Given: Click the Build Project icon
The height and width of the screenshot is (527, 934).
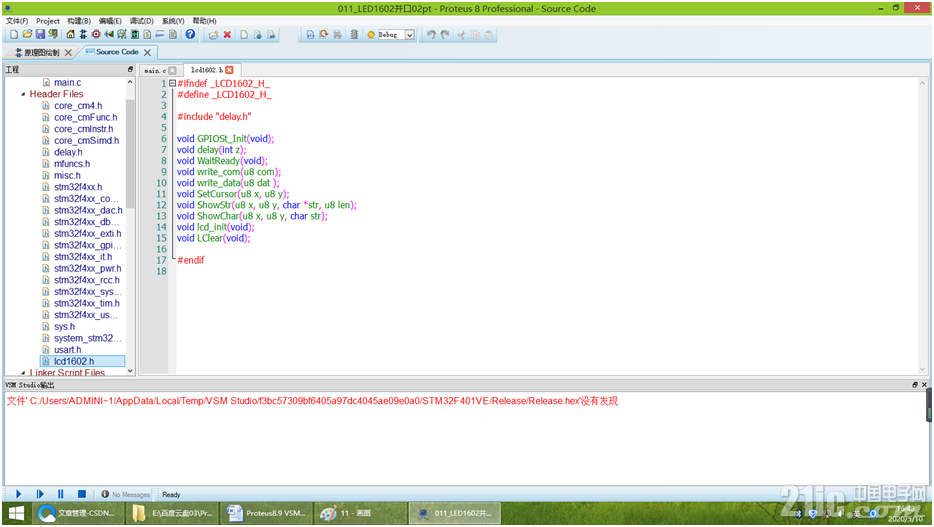Looking at the screenshot, I should pos(310,35).
